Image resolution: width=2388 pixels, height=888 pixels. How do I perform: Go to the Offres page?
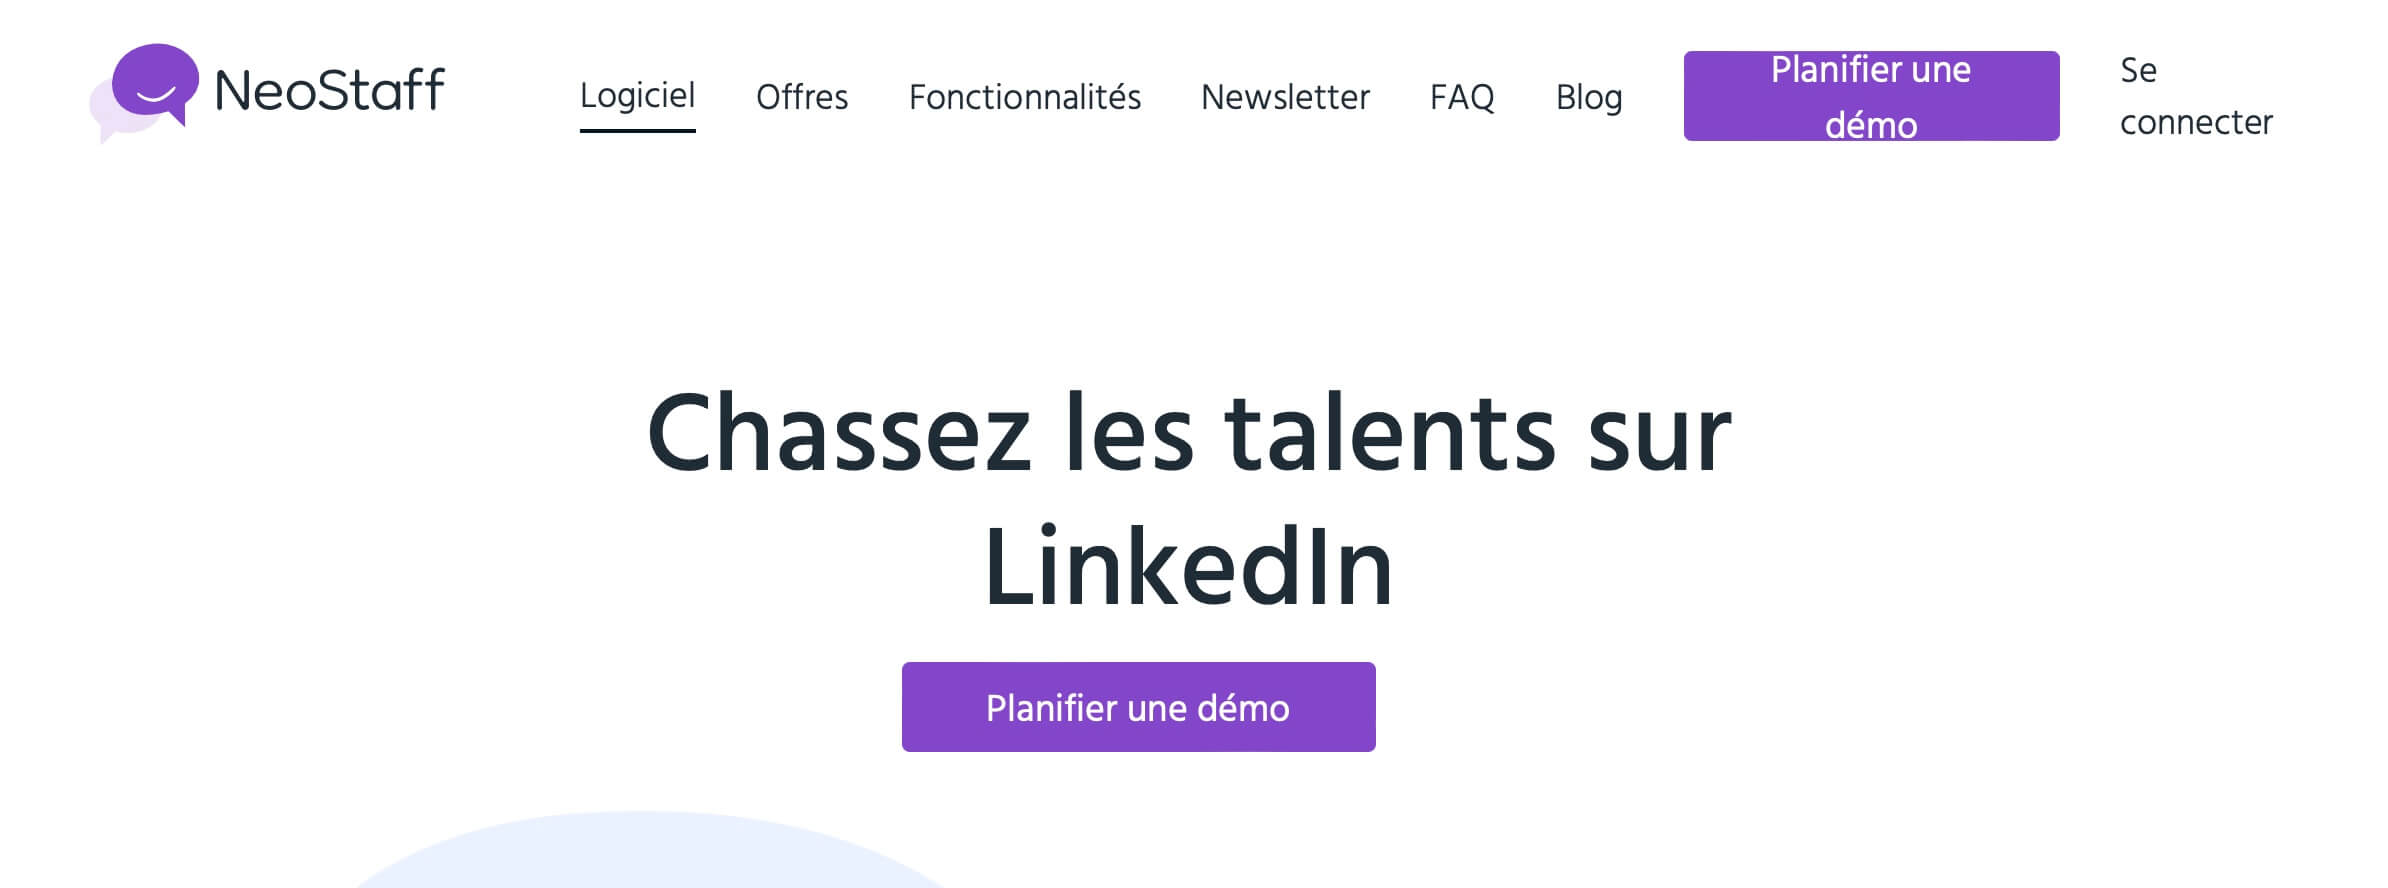pyautogui.click(x=802, y=97)
